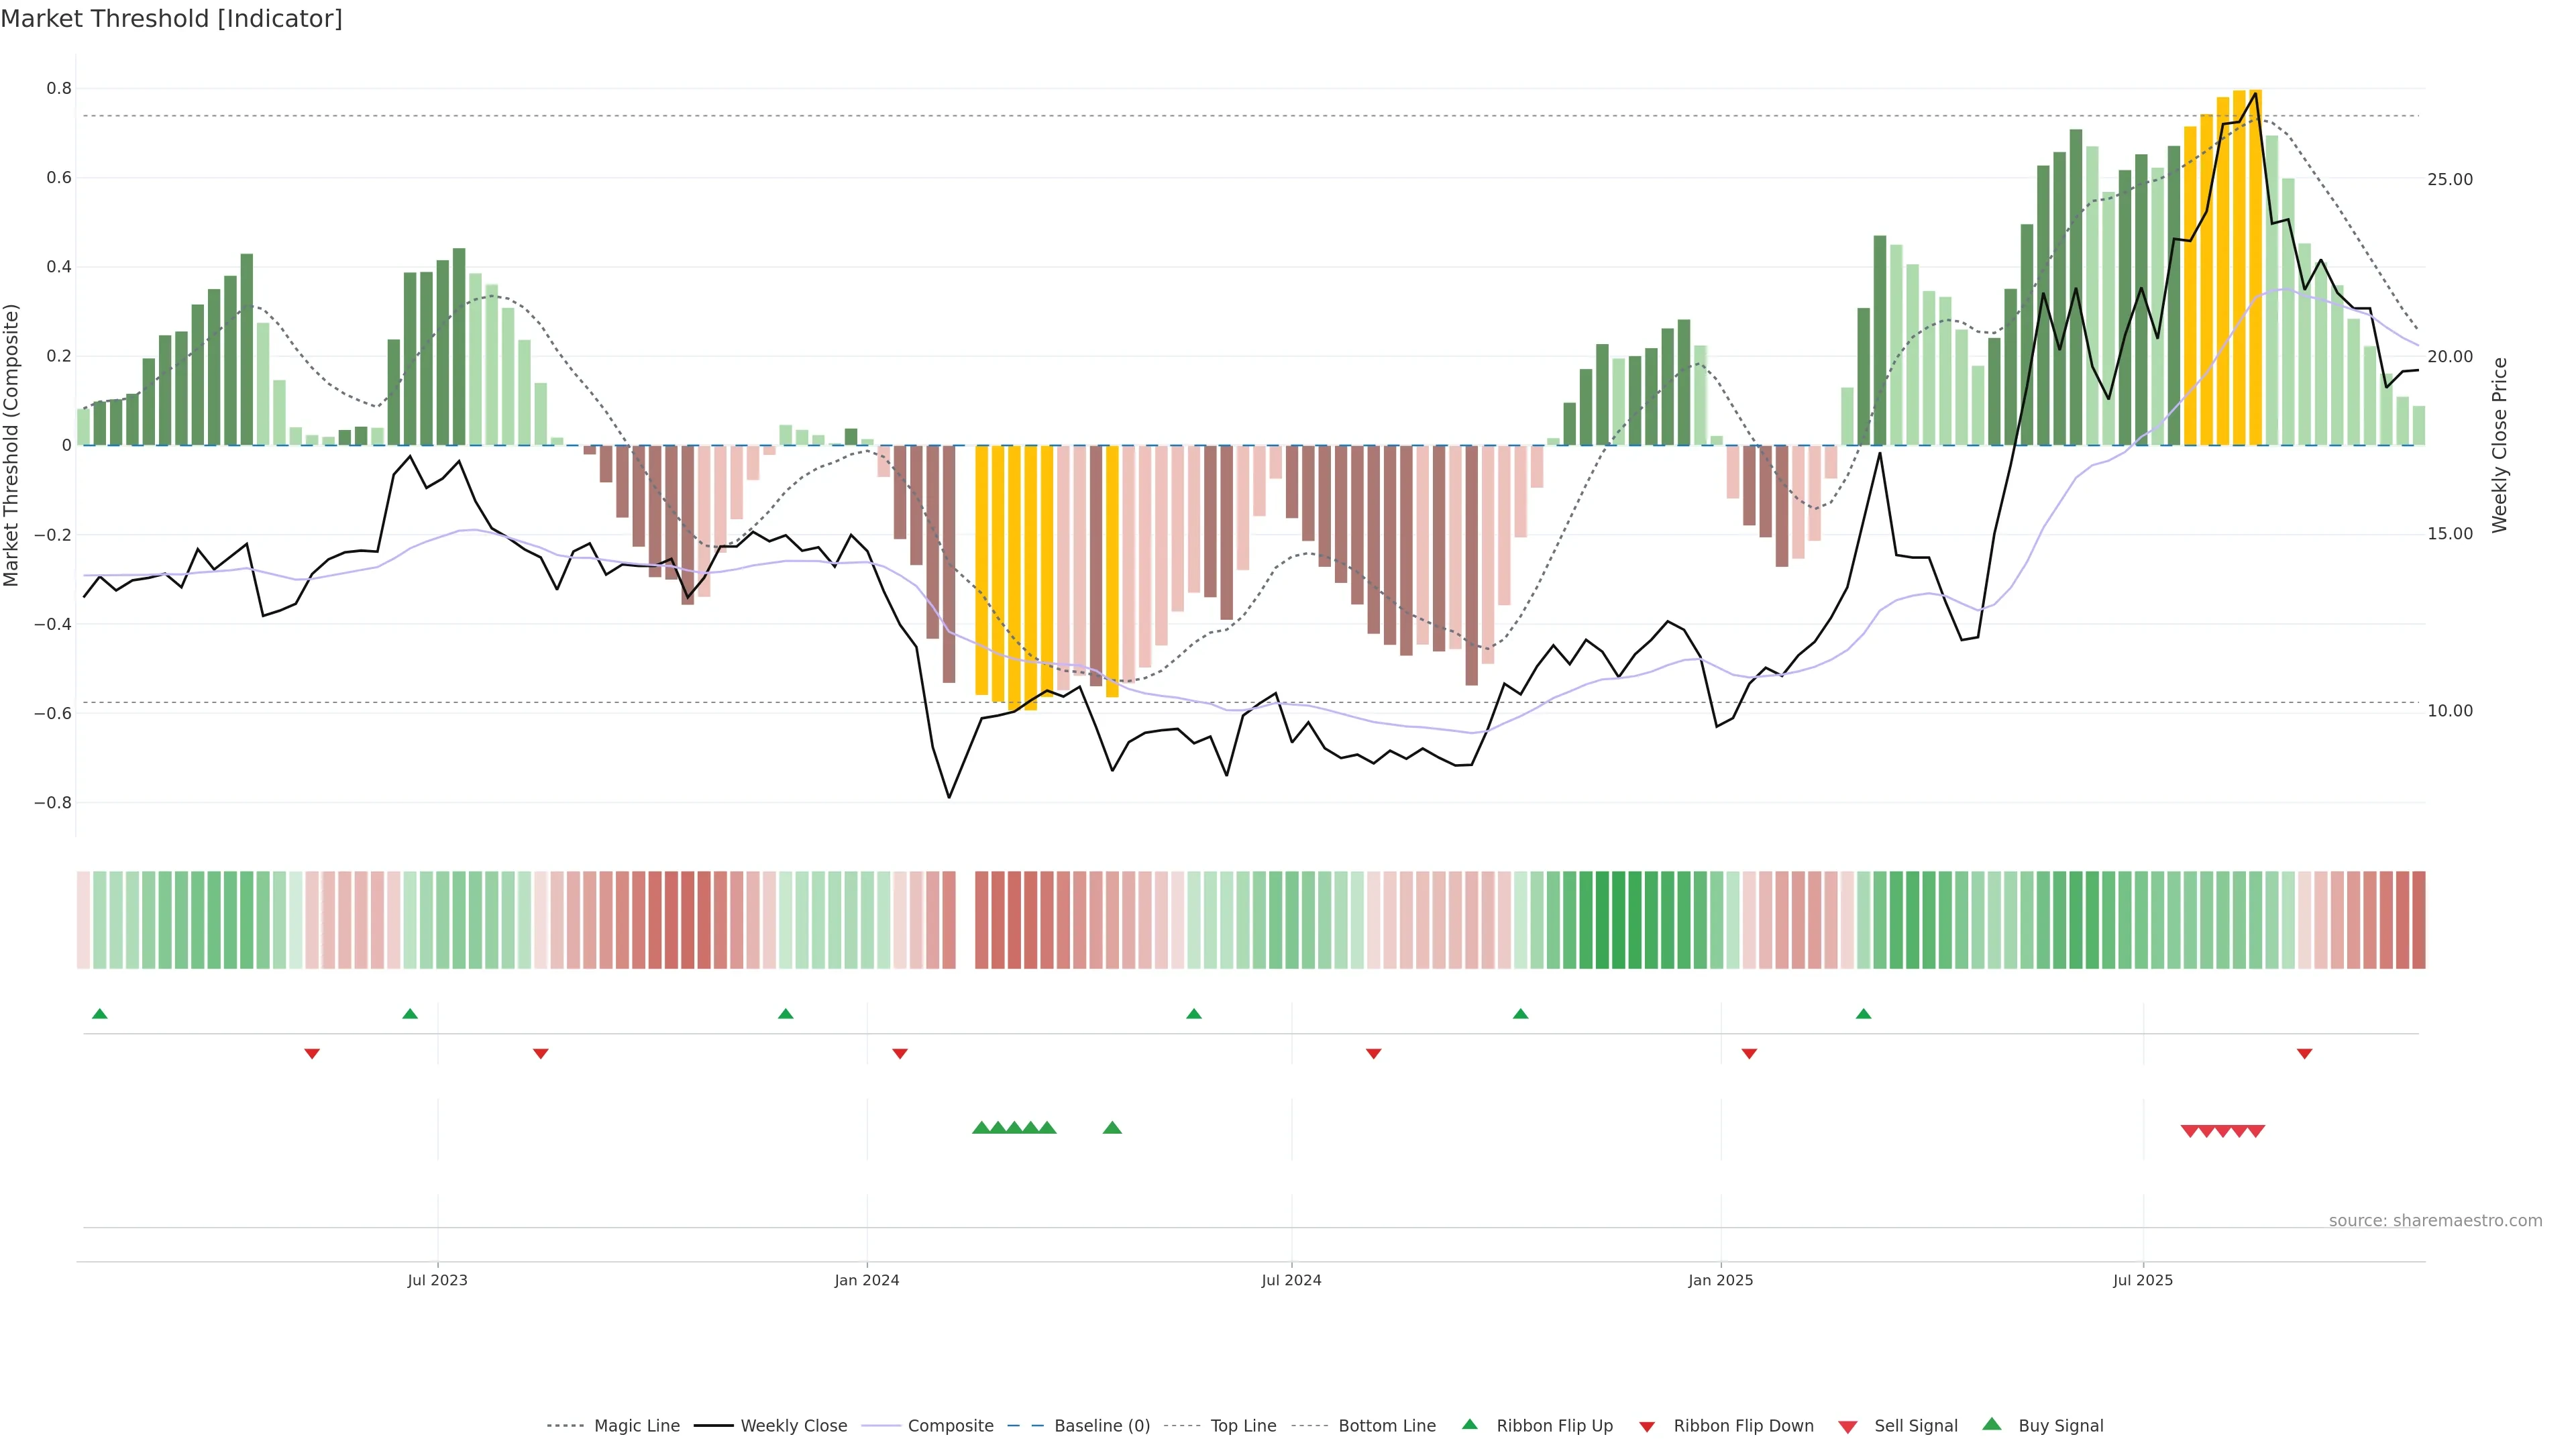
Task: Click first green ribbon flip up marker
Action: coord(99,1014)
